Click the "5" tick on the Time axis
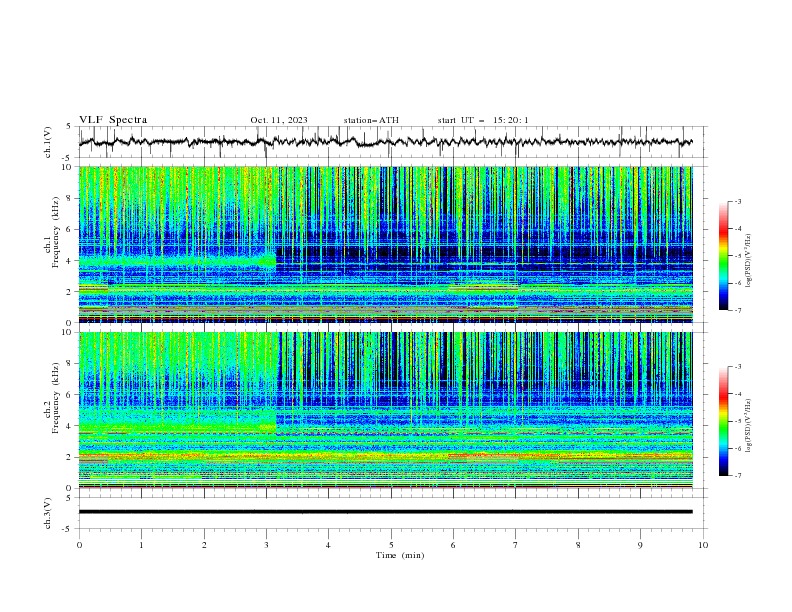This screenshot has width=792, height=612. point(391,545)
